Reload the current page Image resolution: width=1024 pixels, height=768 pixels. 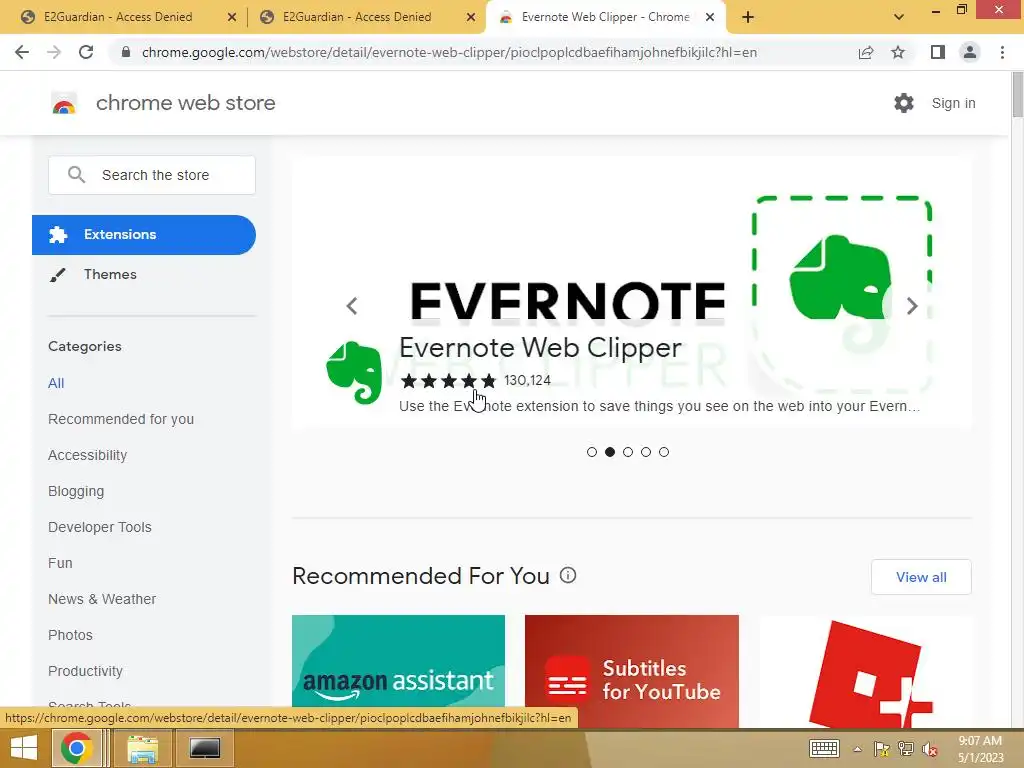(x=86, y=52)
